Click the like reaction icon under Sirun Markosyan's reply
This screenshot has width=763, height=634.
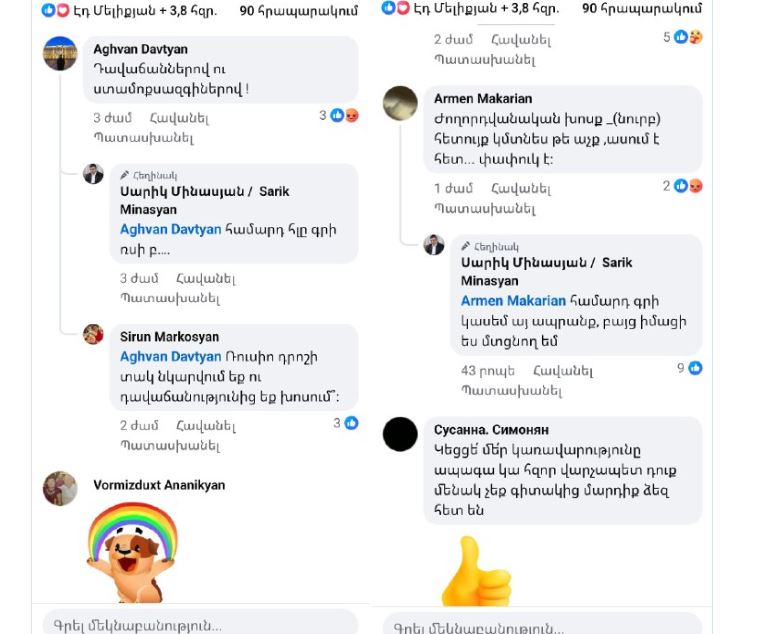click(351, 423)
